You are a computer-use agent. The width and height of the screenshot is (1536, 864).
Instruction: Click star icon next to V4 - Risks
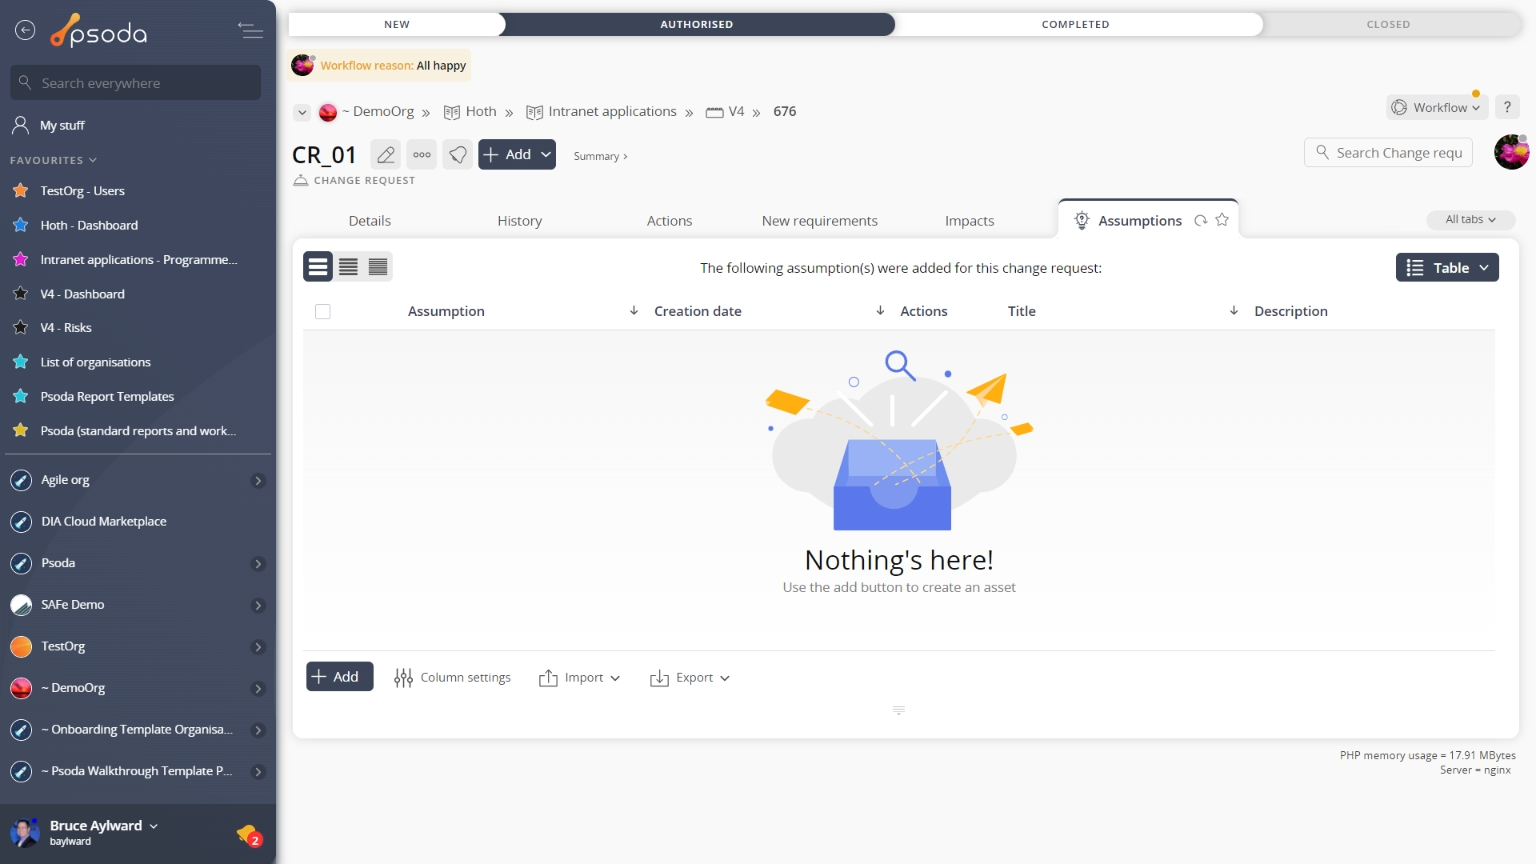20,327
